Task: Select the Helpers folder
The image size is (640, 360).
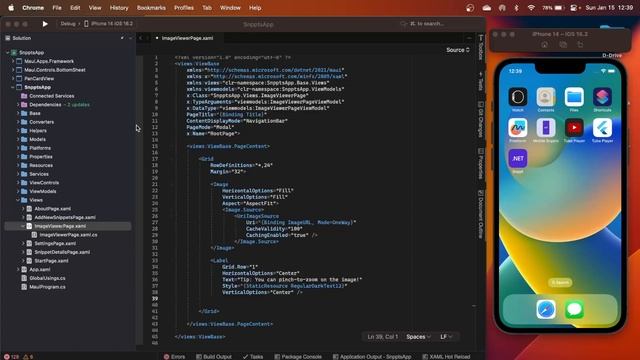Action: coord(38,131)
